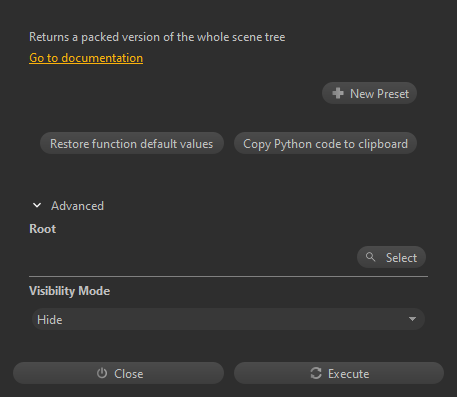Click the plus icon on New Preset
457x397 pixels.
[338, 93]
